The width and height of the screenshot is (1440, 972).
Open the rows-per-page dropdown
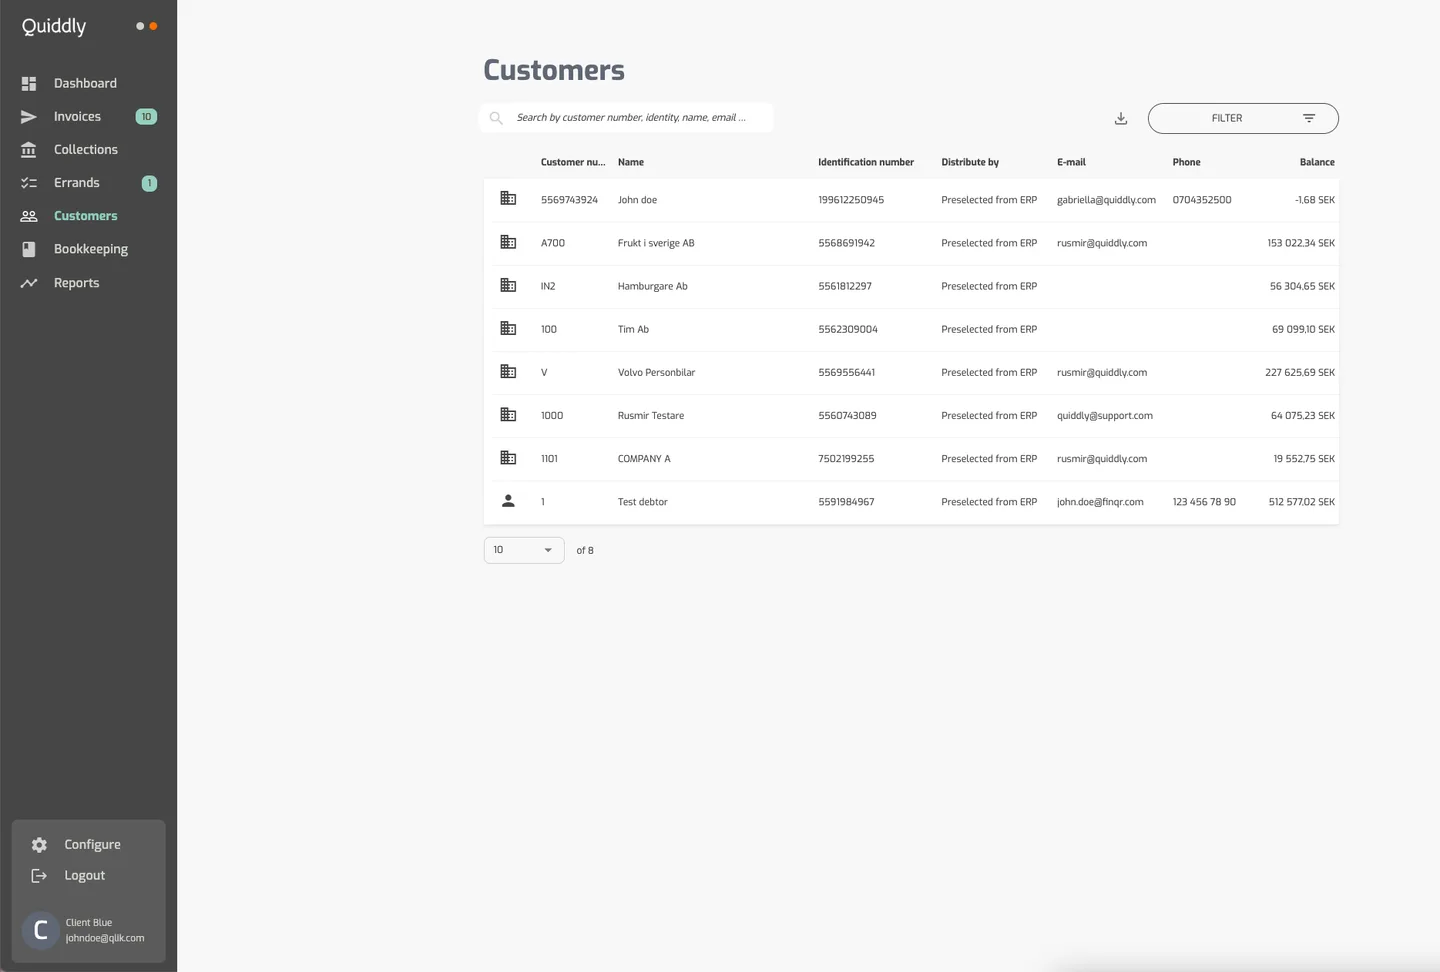(x=524, y=550)
